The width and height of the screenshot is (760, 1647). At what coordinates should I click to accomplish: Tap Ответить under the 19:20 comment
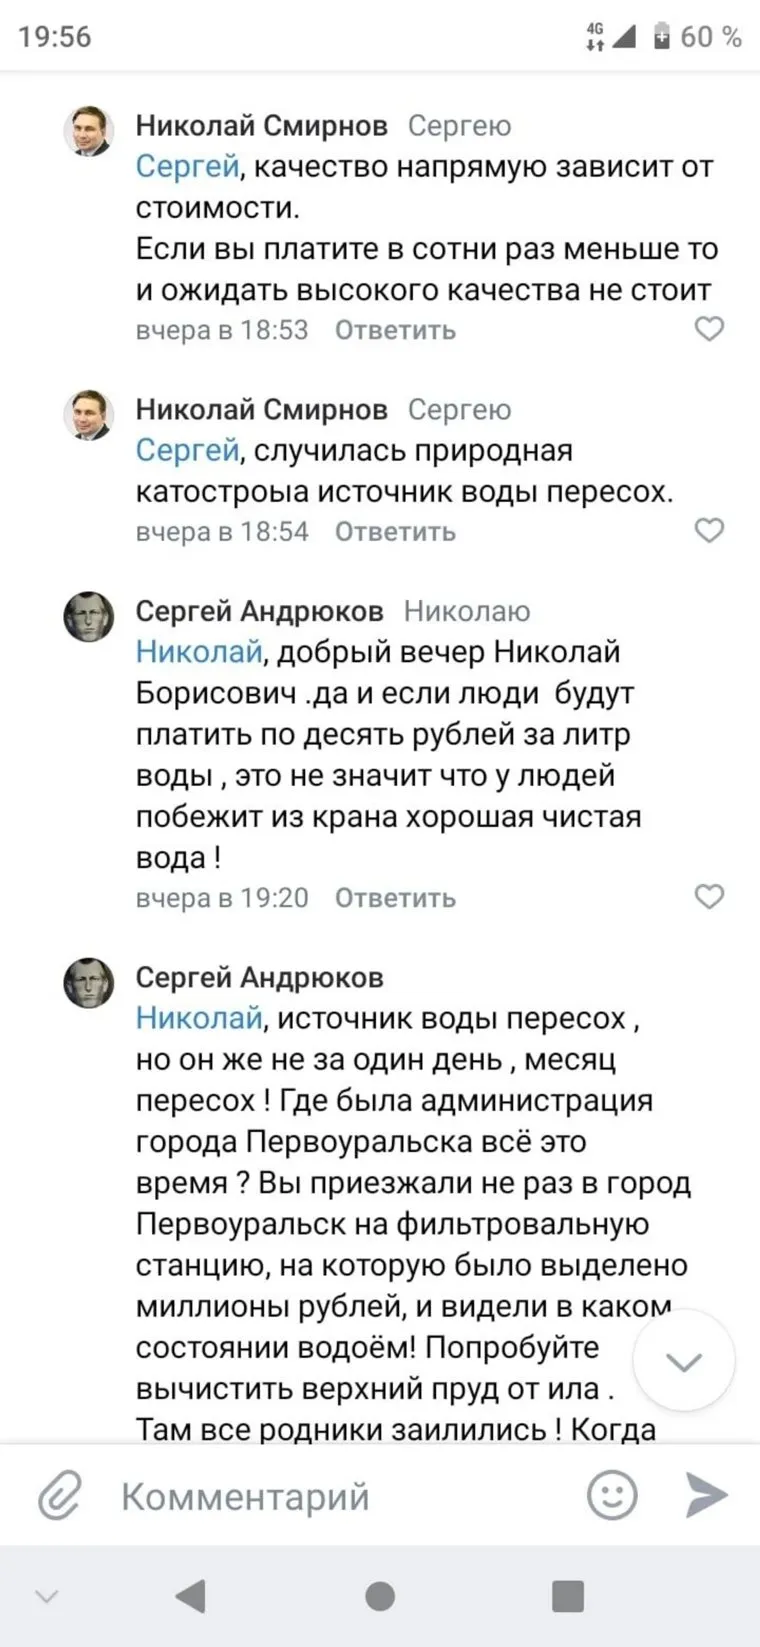[395, 898]
